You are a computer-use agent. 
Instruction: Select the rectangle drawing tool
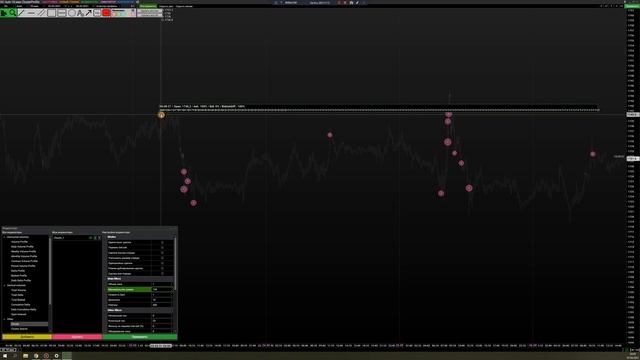pyautogui.click(x=51, y=13)
